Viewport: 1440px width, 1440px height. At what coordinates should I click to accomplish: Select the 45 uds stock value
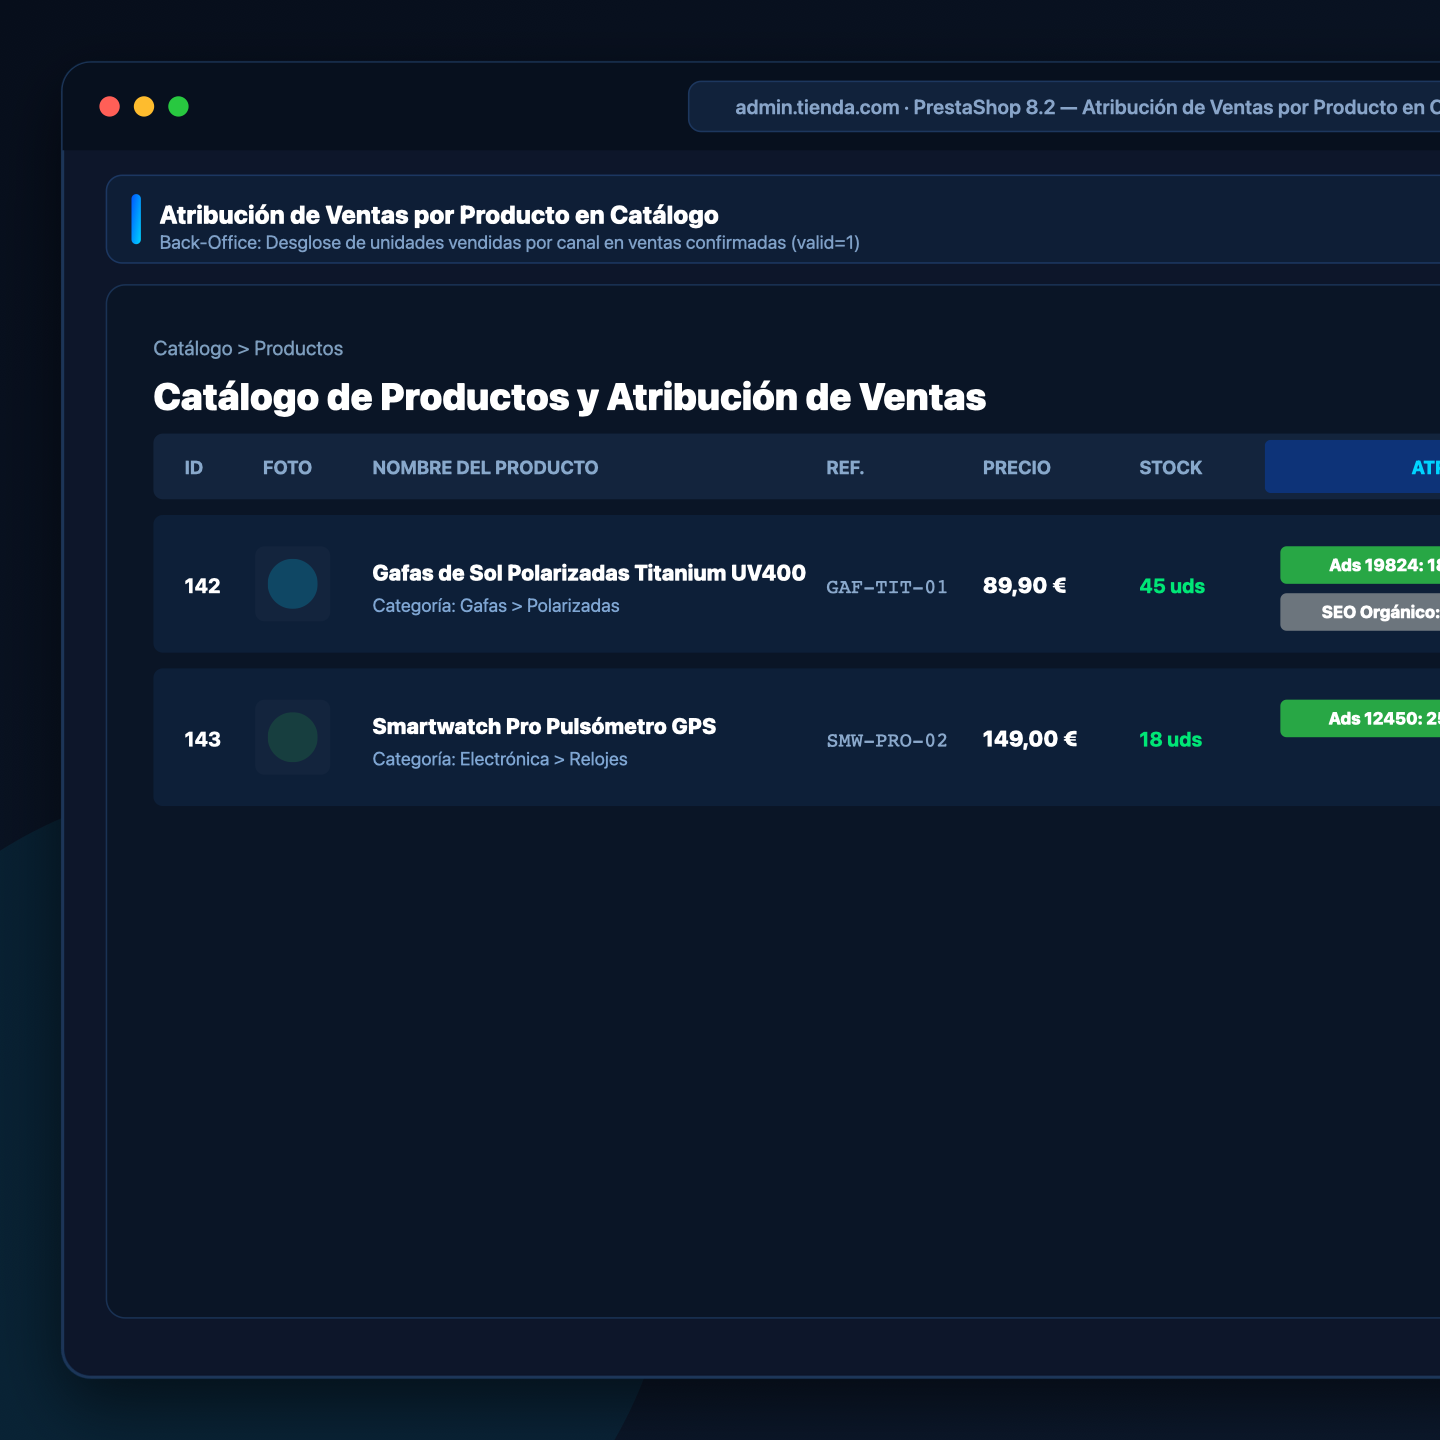tap(1172, 586)
